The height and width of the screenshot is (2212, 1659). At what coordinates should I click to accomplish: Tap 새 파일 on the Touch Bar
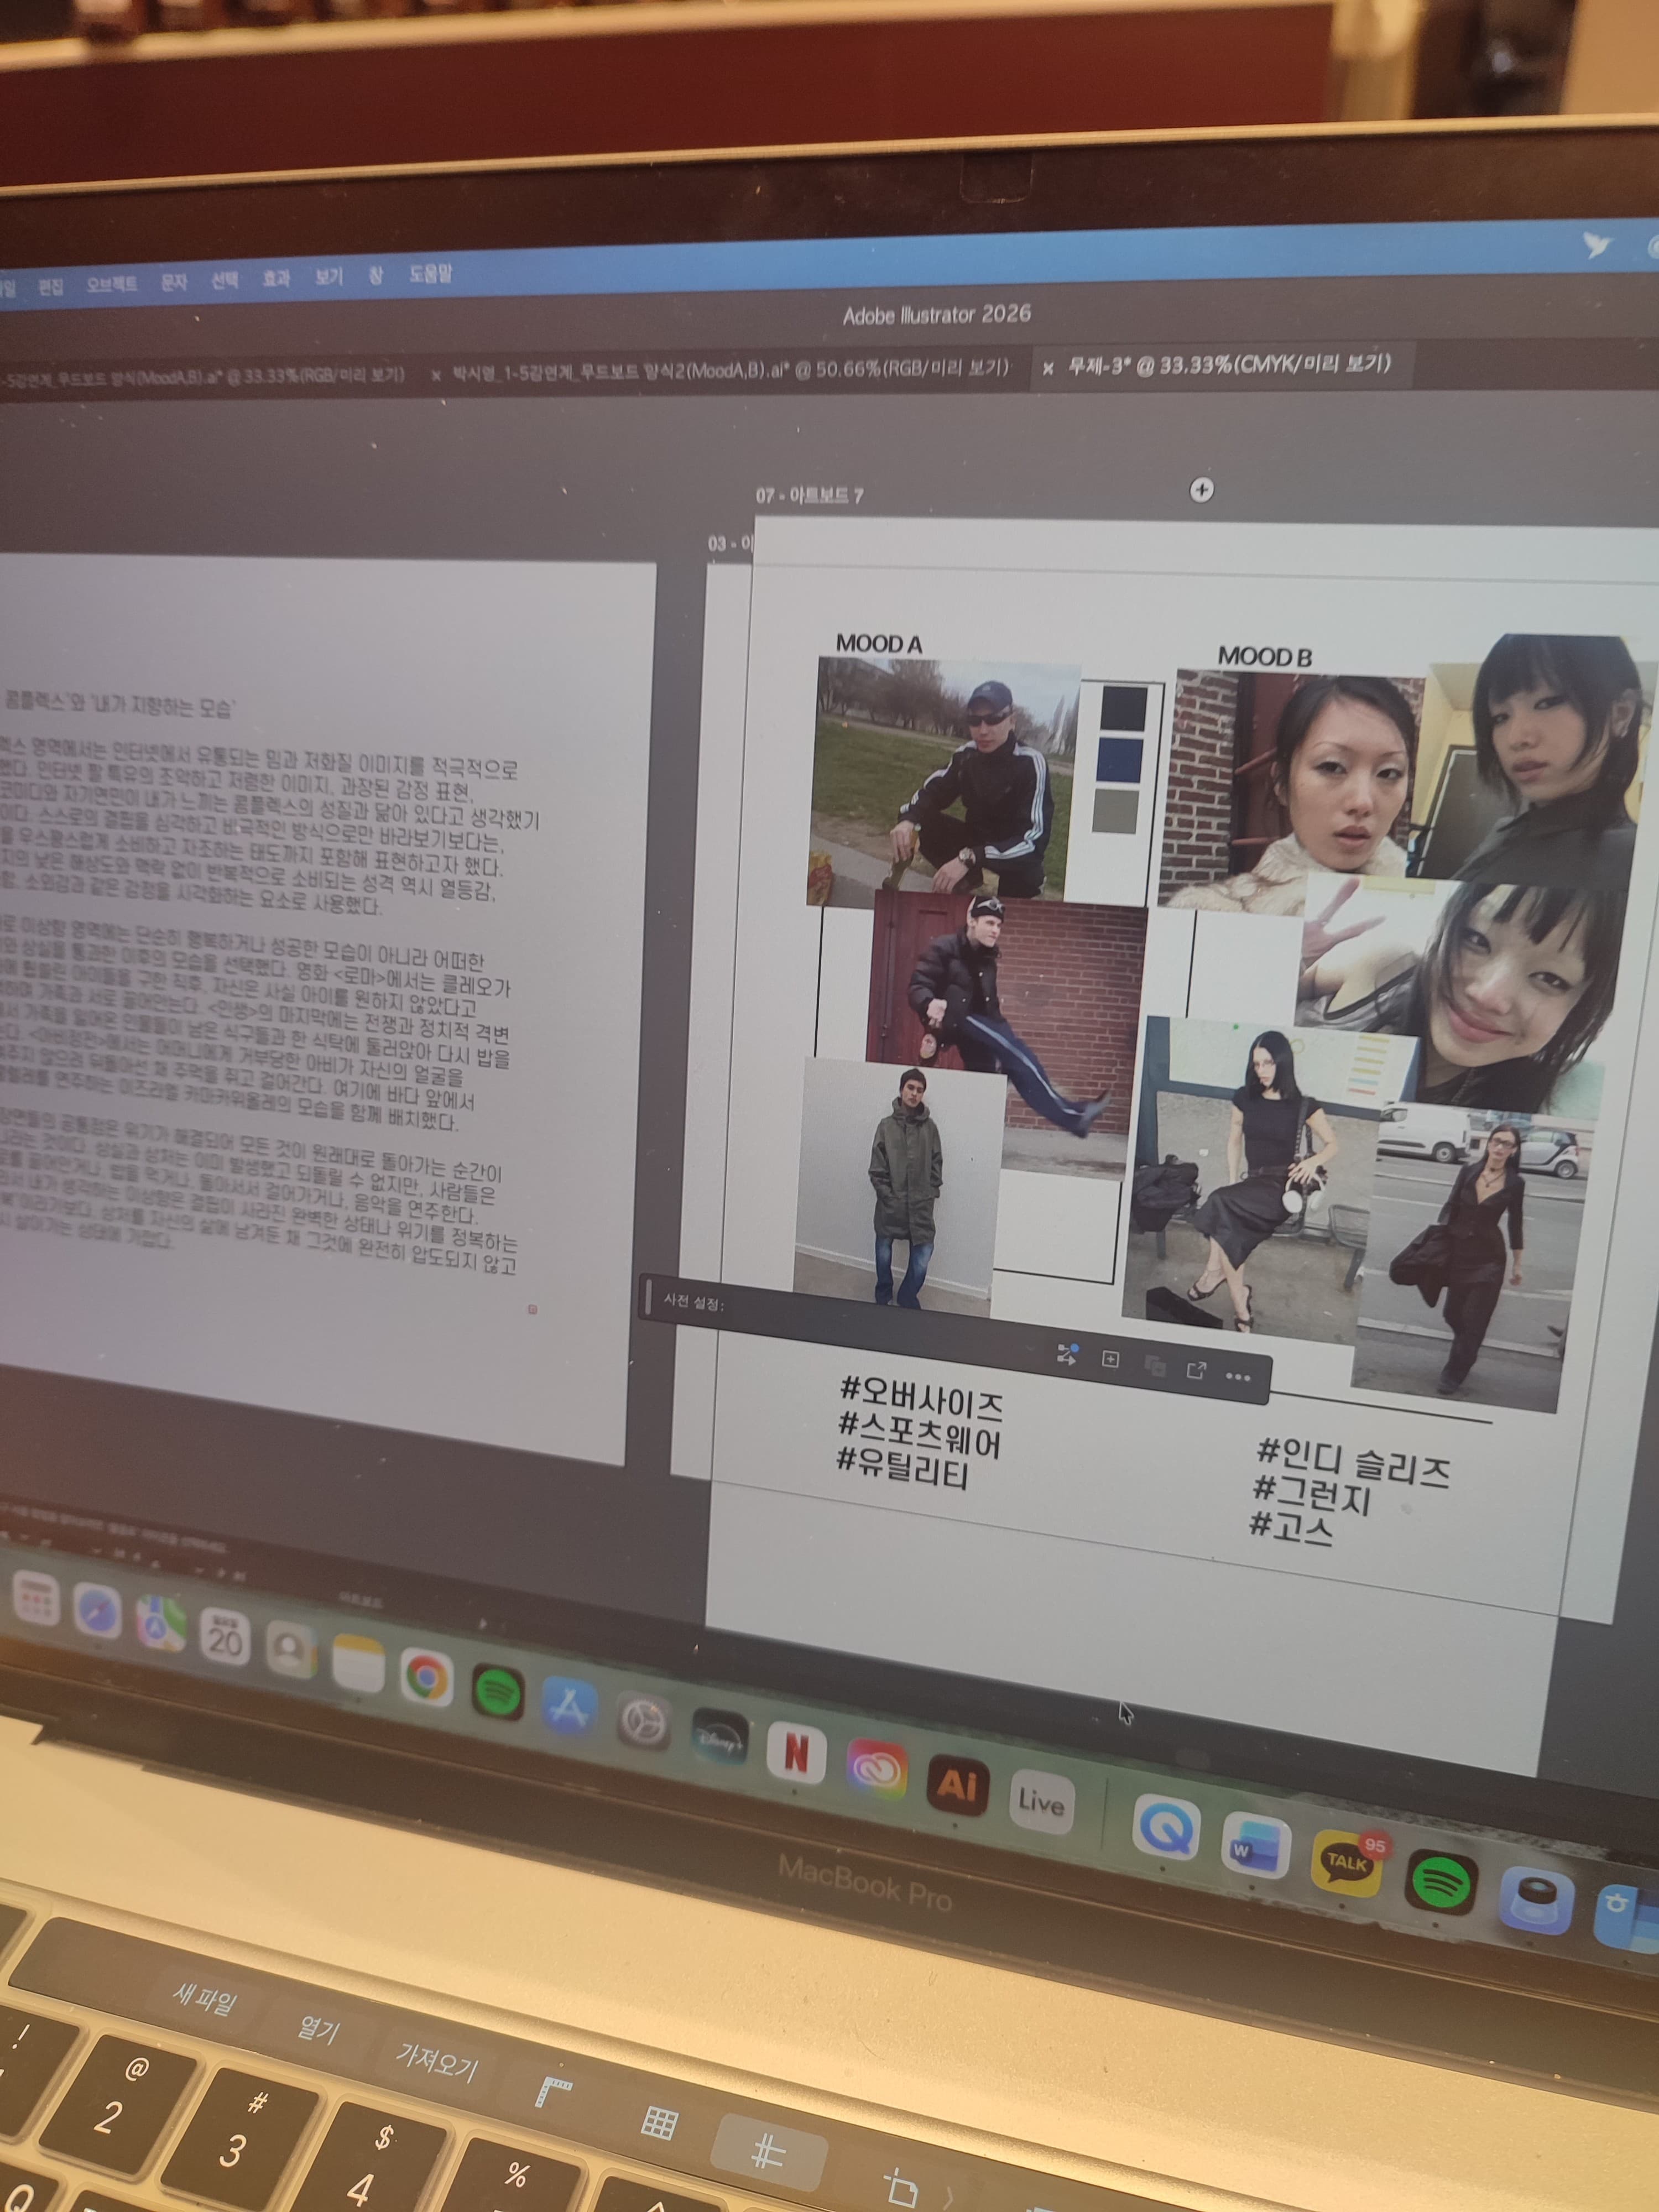(205, 2000)
